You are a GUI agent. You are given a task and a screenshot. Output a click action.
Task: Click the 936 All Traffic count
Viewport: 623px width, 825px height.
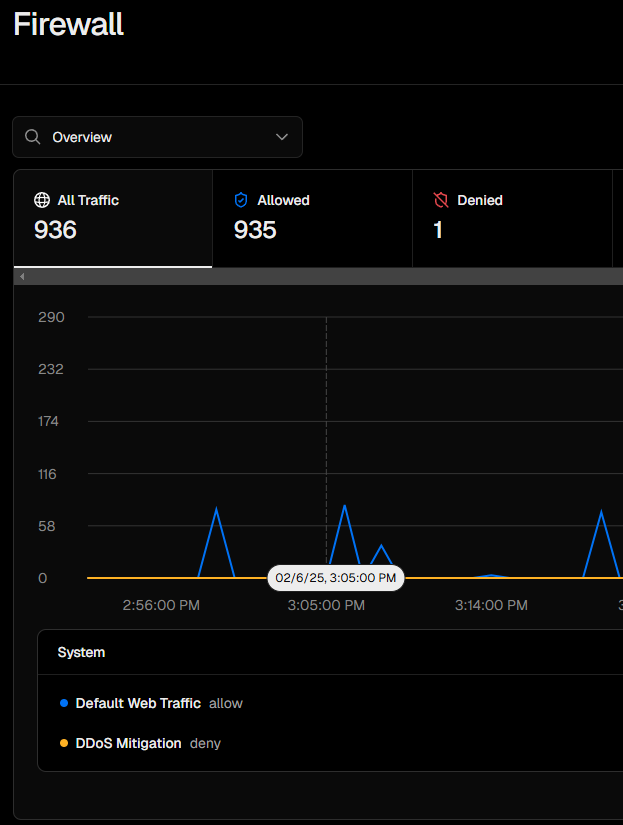[55, 230]
